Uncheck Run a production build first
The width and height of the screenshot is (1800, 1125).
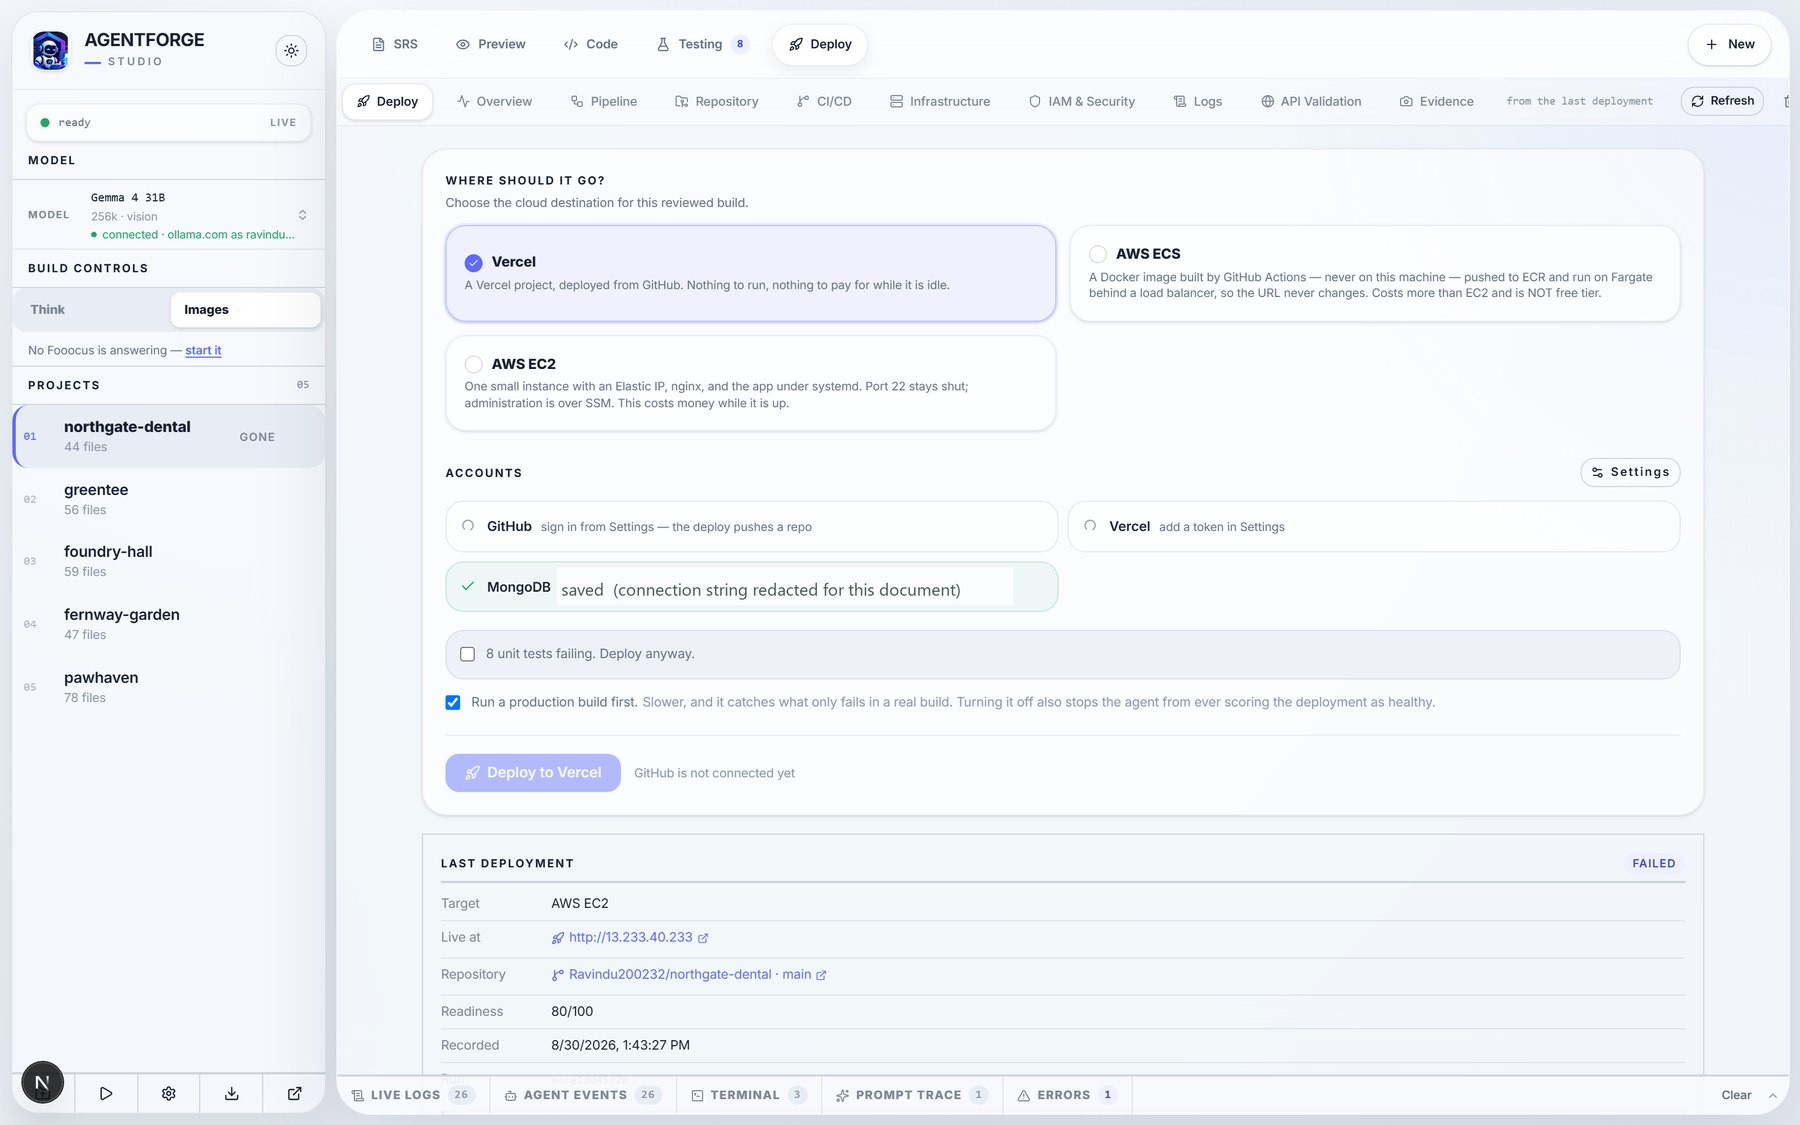click(x=453, y=702)
